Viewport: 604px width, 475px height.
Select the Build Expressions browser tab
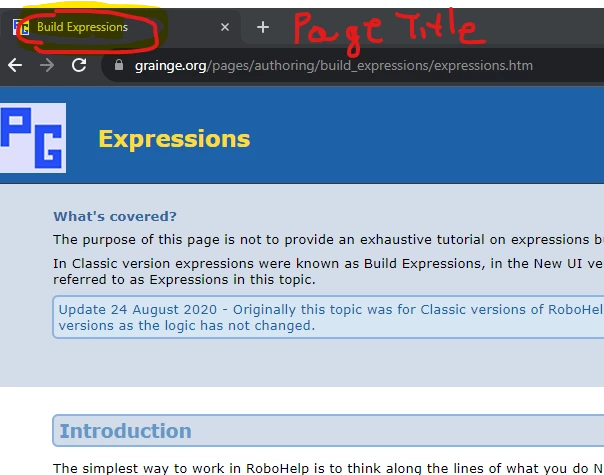120,27
